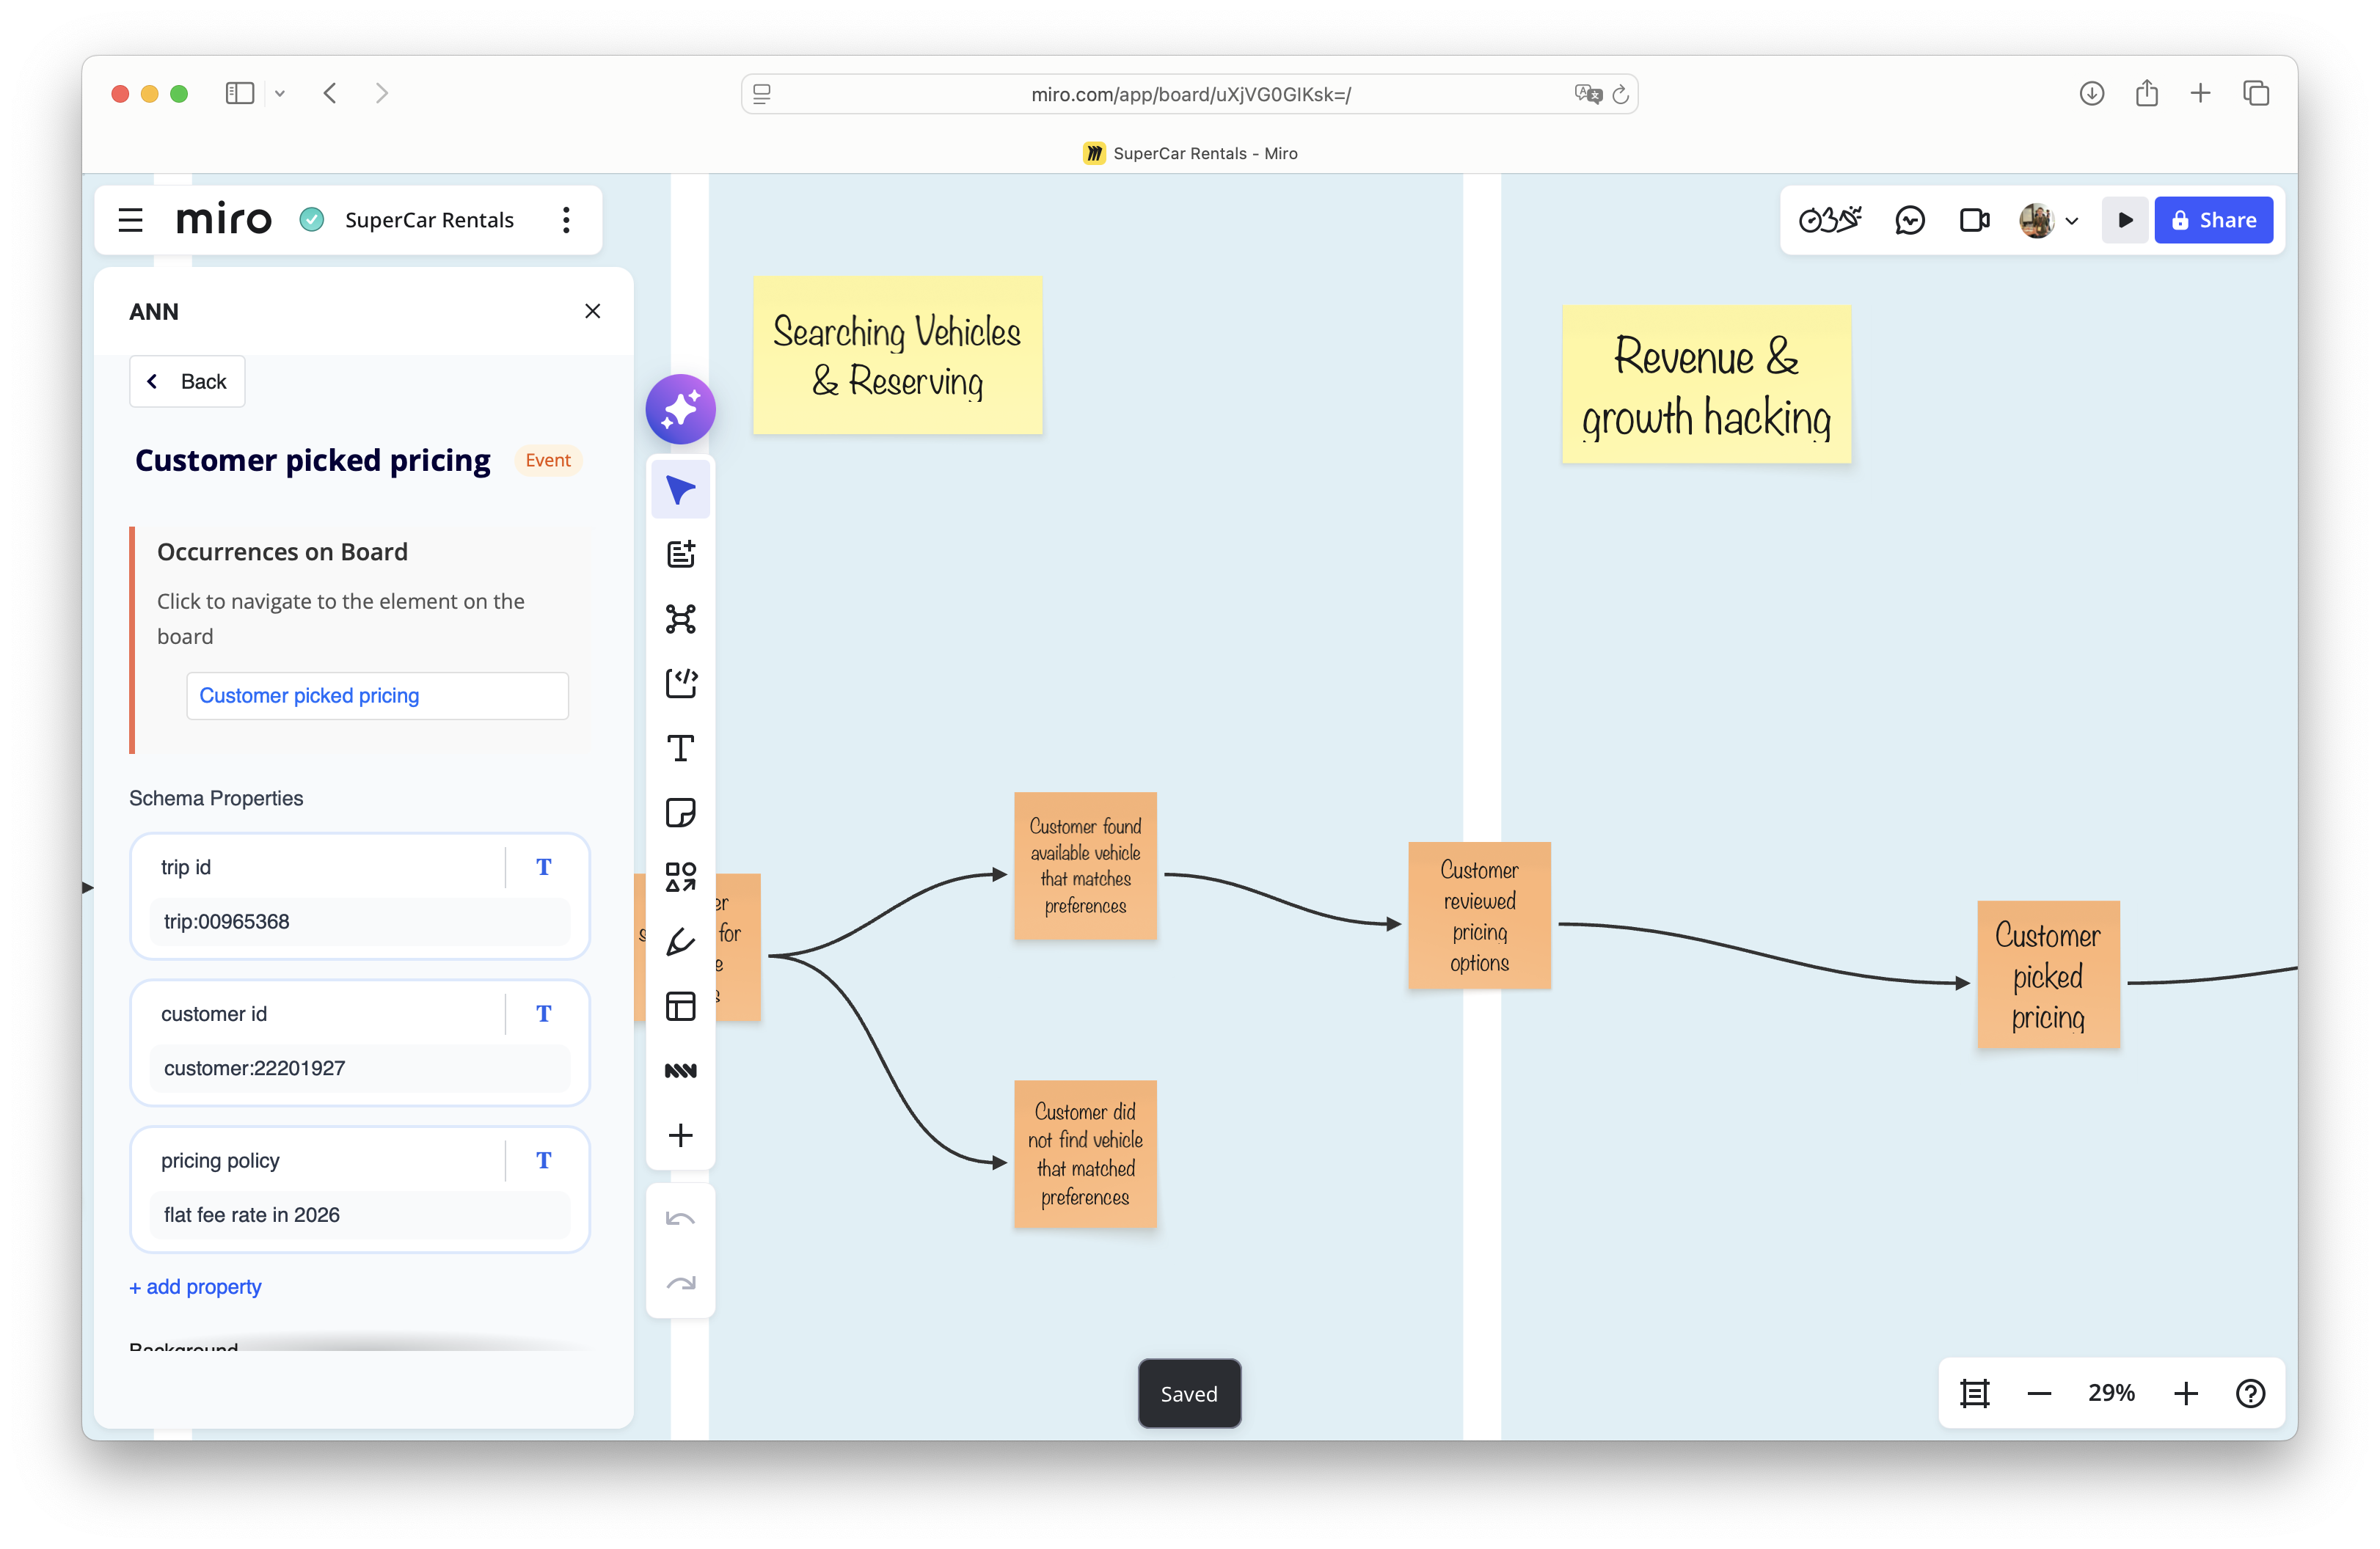2380x1549 pixels.
Task: Click the add property link
Action: click(195, 1287)
